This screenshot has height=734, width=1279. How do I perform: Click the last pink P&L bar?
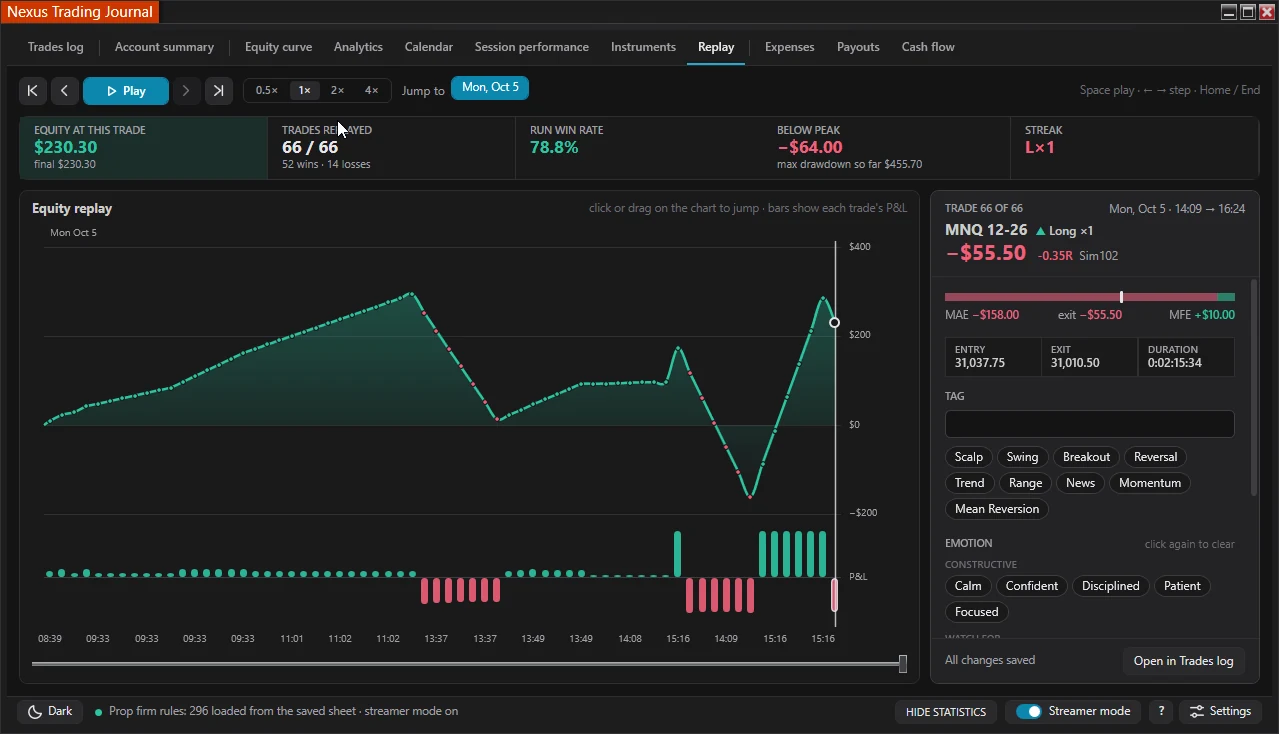[x=835, y=595]
